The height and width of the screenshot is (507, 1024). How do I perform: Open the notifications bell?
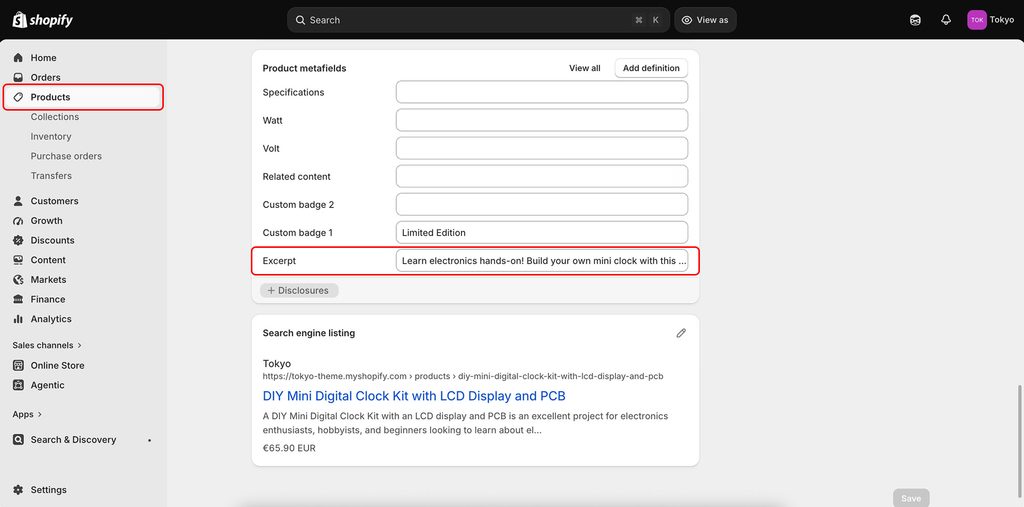coord(946,20)
